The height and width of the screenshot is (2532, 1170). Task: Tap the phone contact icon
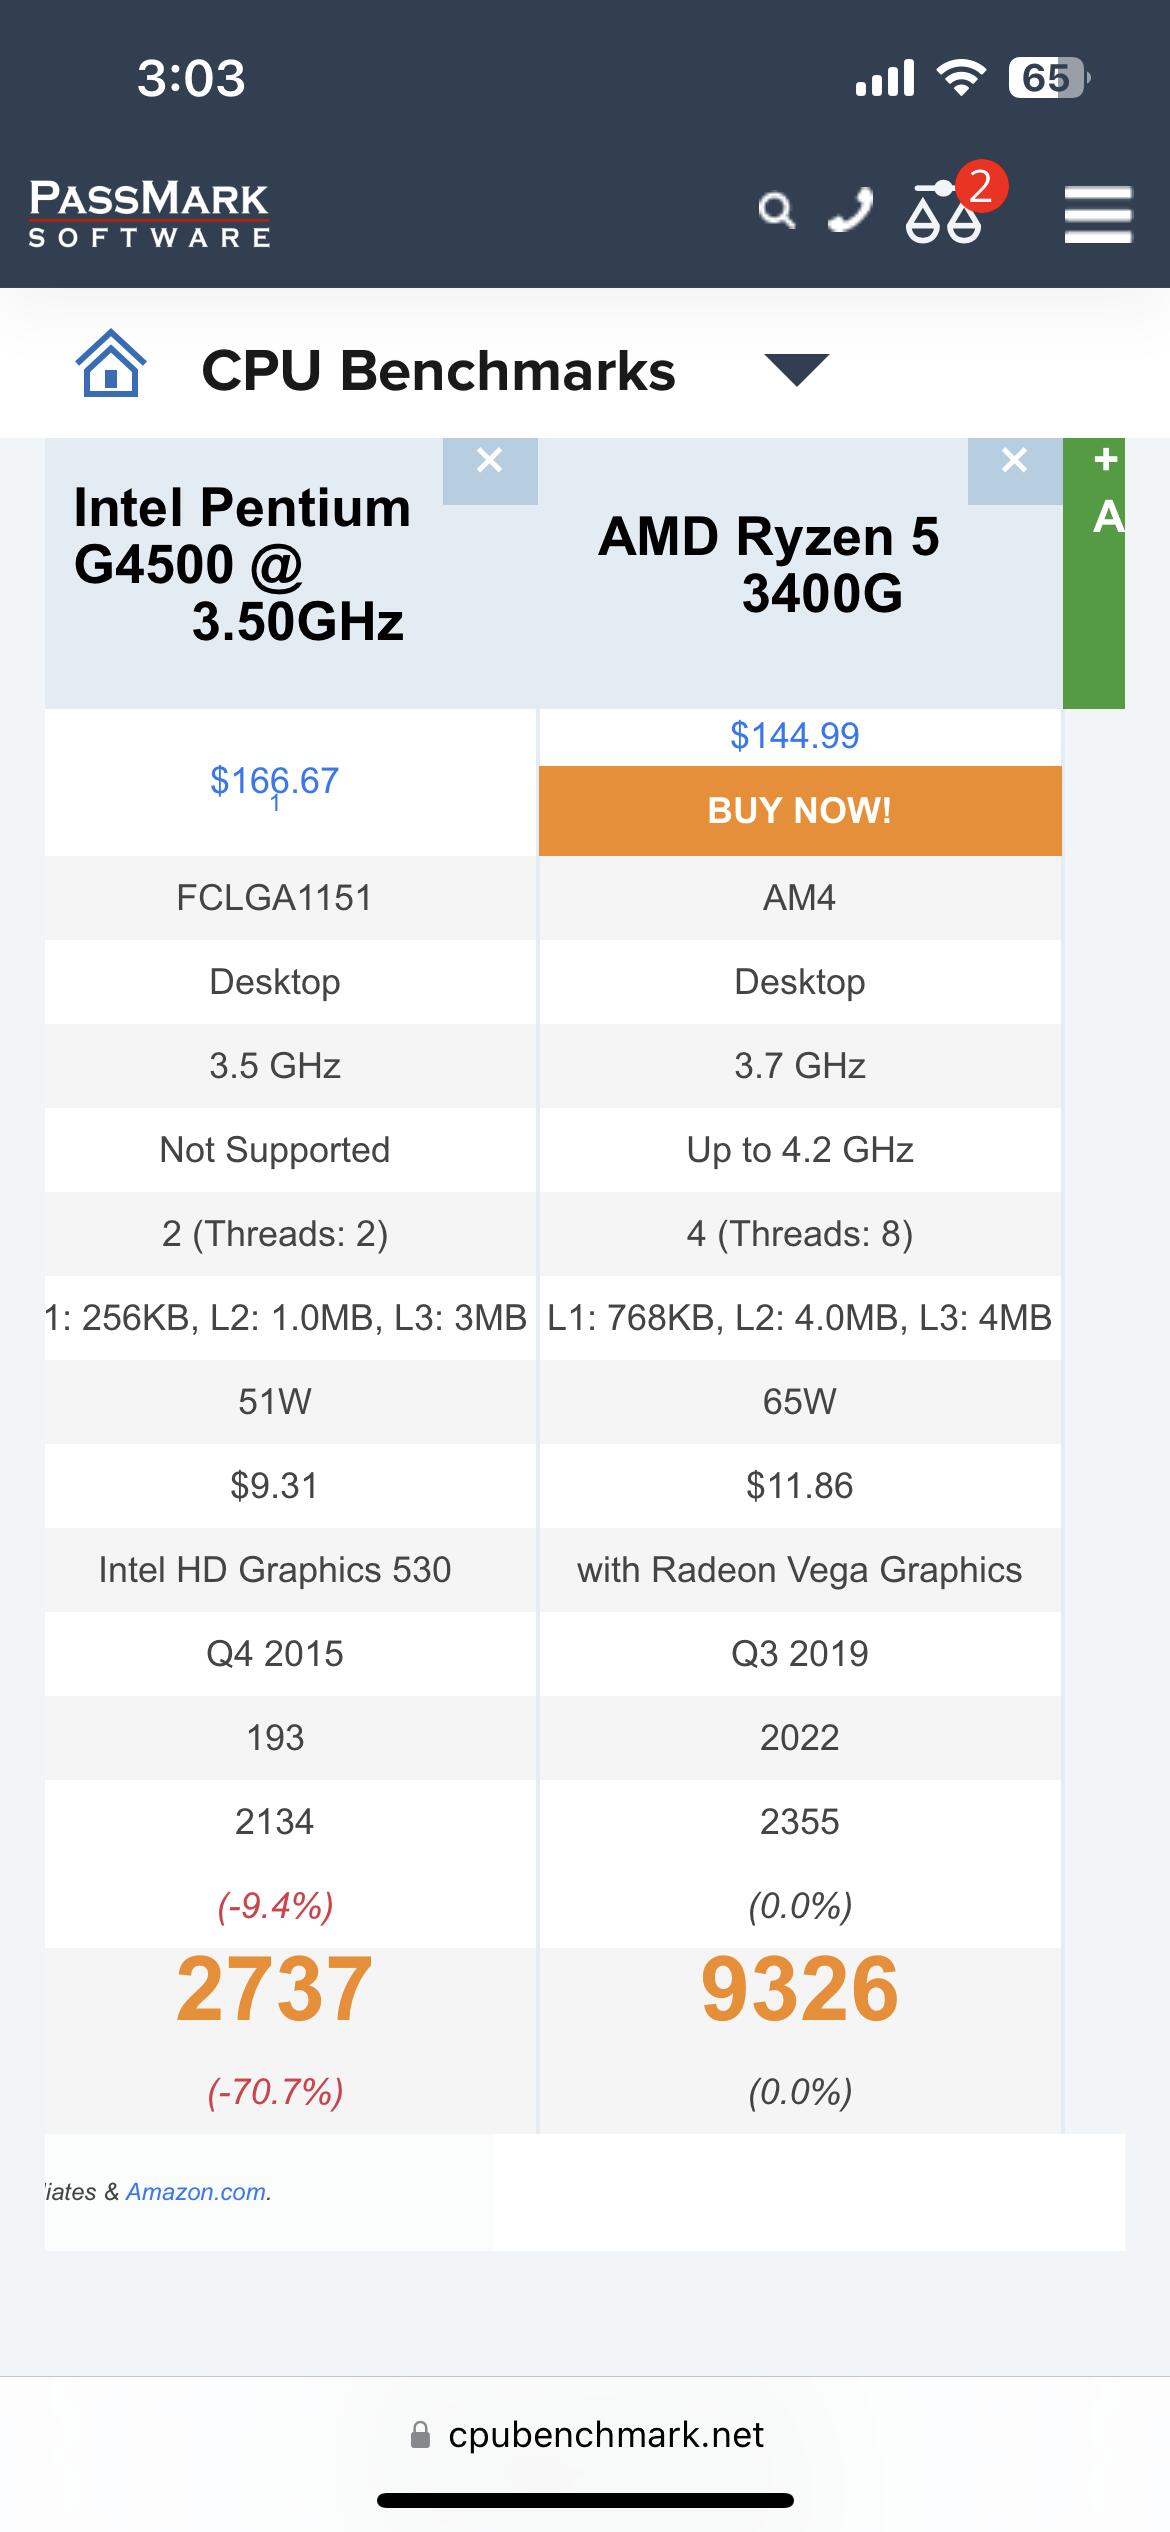click(850, 210)
